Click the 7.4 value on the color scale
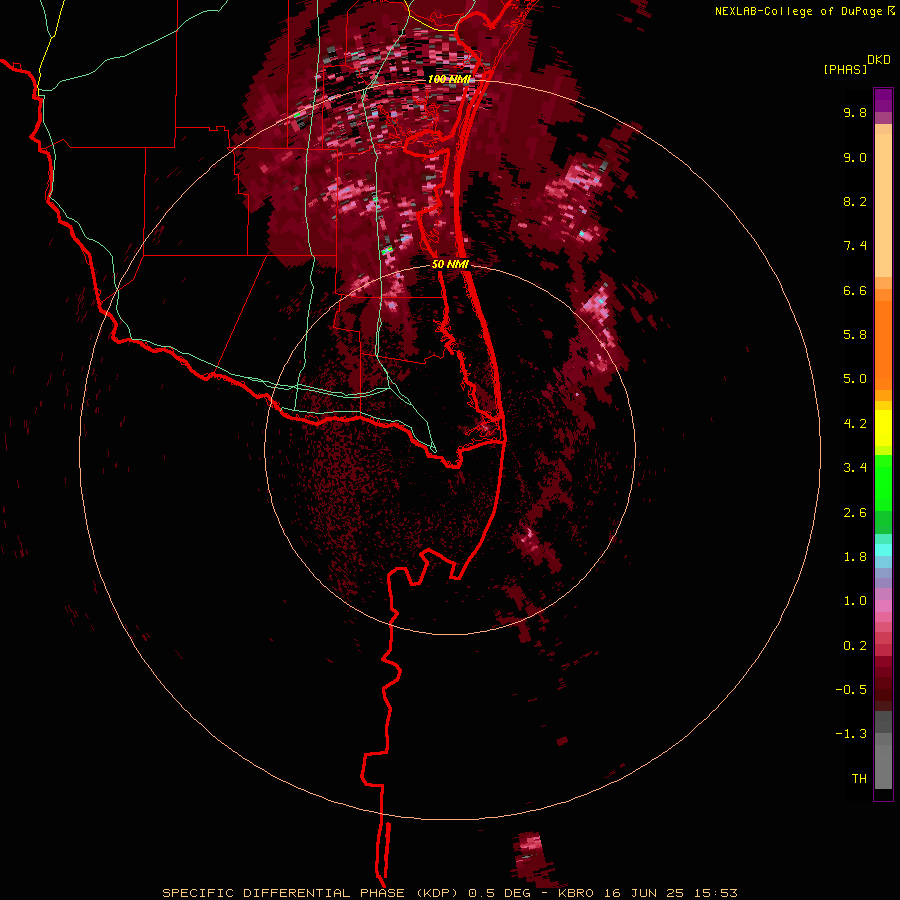Screen dimensions: 900x900 coord(855,246)
